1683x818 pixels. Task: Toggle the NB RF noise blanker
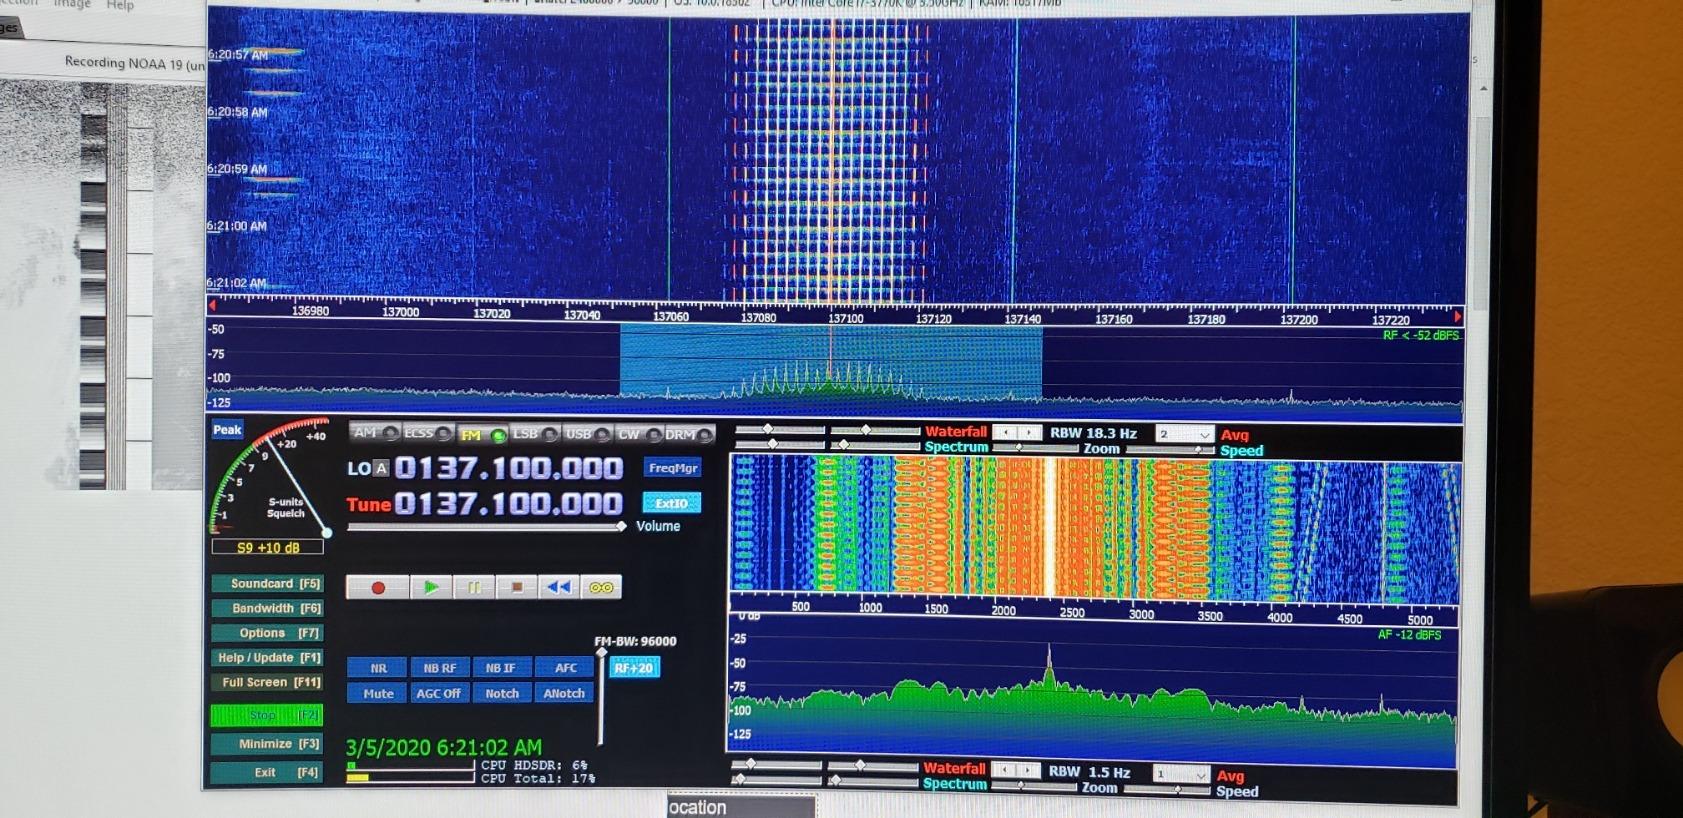pyautogui.click(x=439, y=668)
